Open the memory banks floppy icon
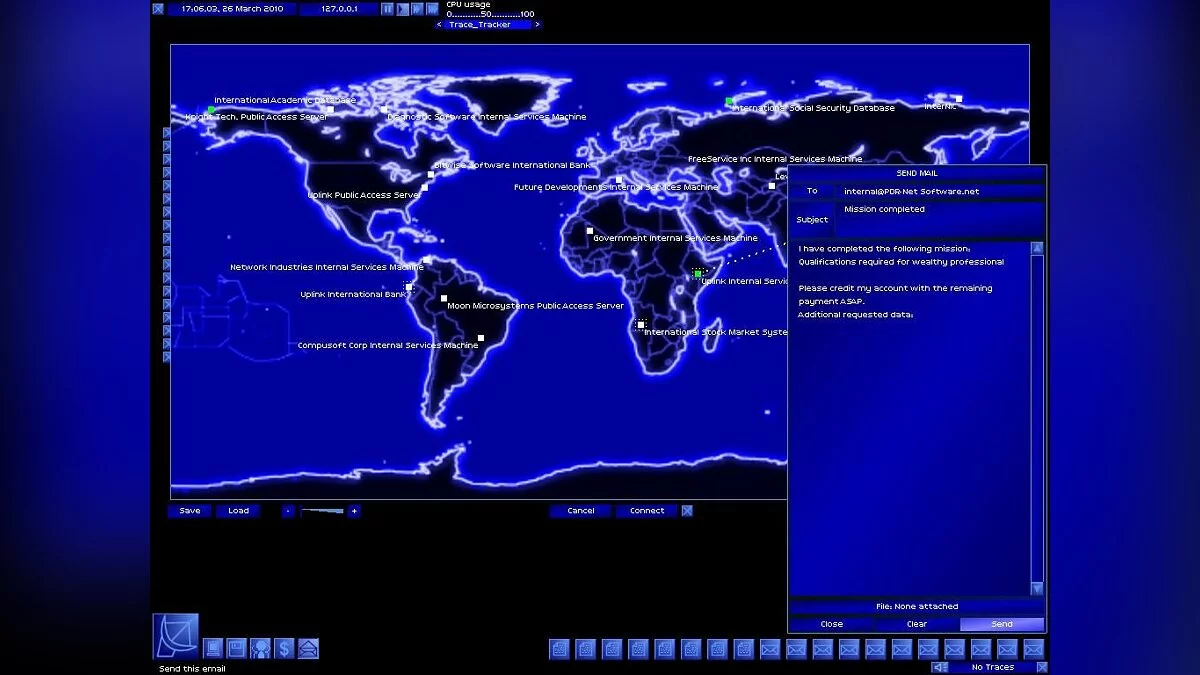 tap(236, 648)
